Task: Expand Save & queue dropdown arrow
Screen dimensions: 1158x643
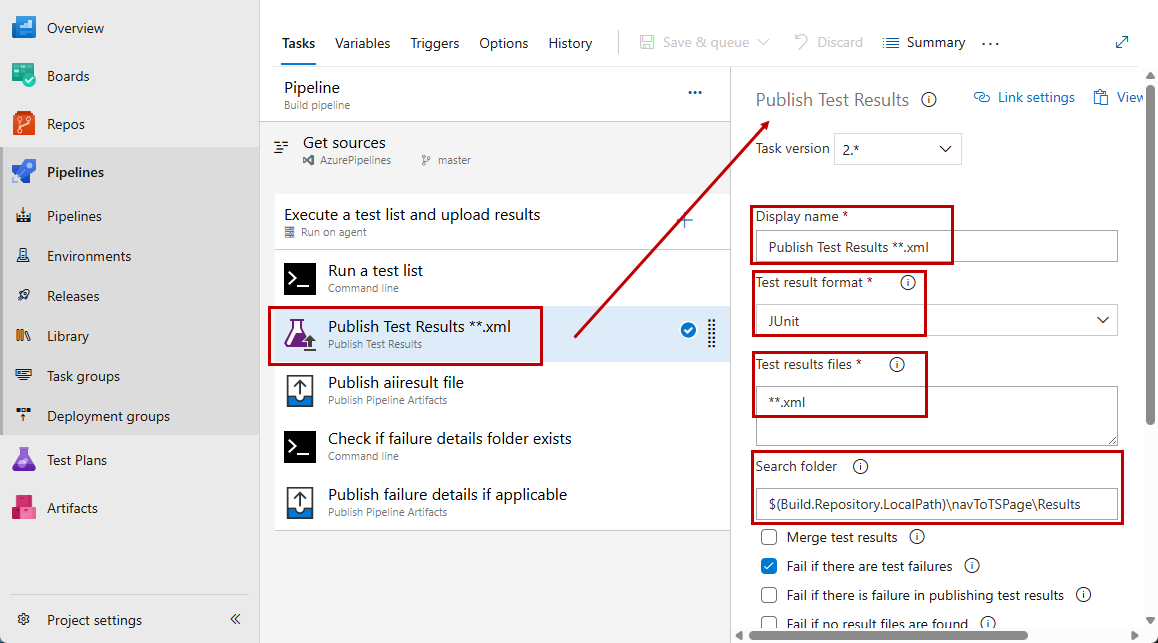Action: click(764, 42)
